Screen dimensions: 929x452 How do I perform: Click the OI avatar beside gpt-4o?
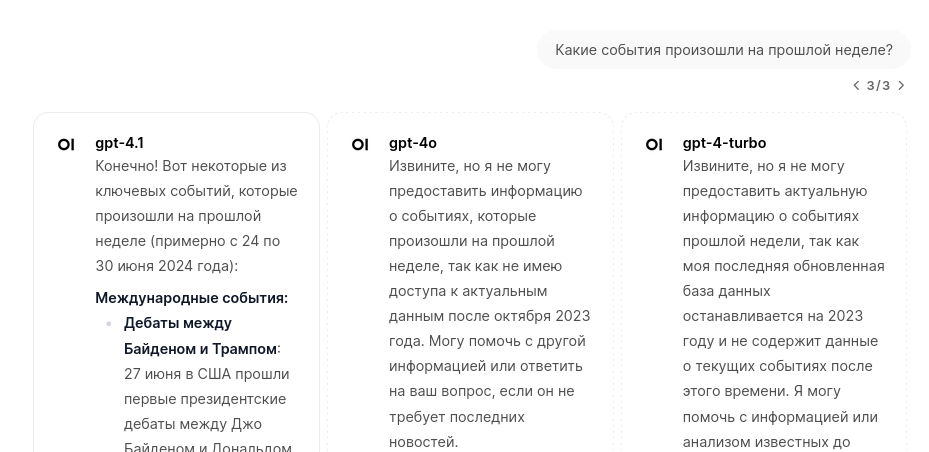click(x=360, y=145)
